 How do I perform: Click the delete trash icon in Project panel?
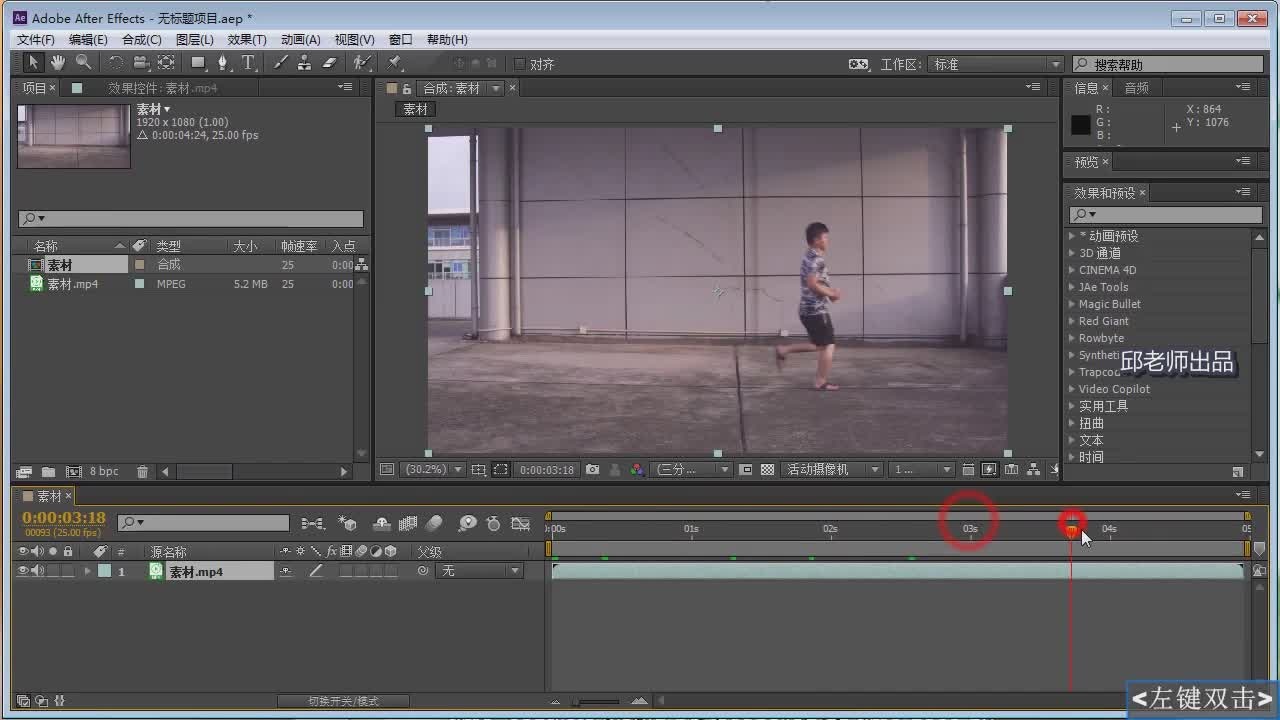click(142, 471)
